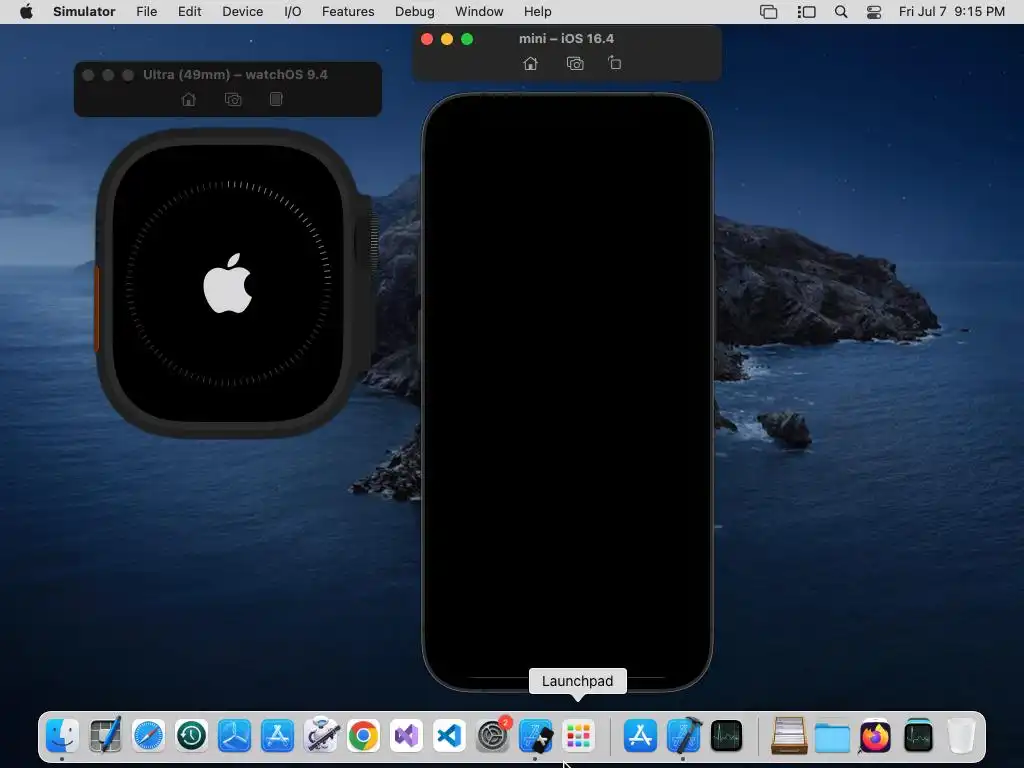This screenshot has height=768, width=1024.
Task: Open the blue folder stack in the Dock
Action: pos(832,737)
